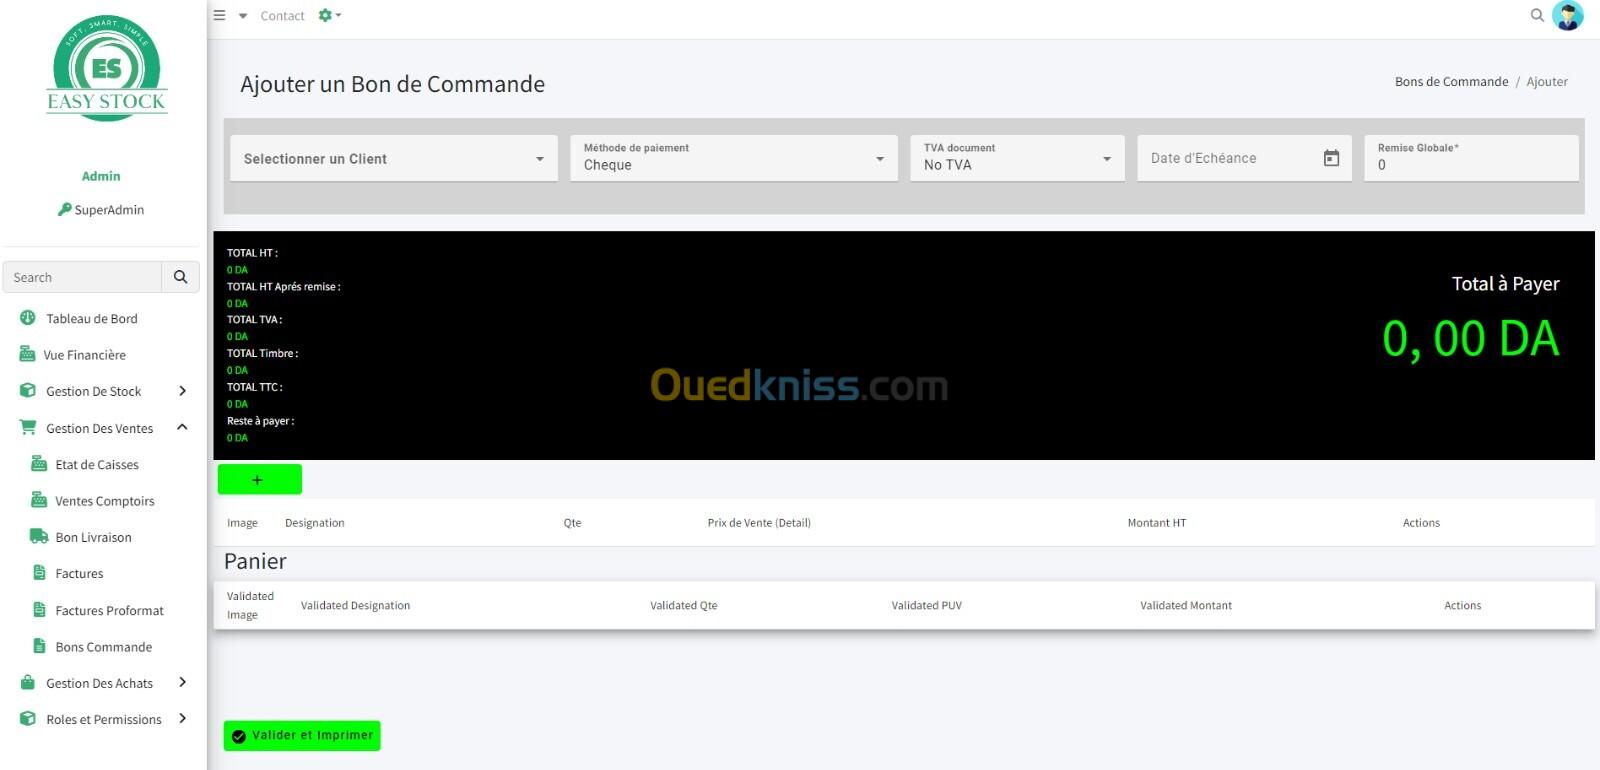The height and width of the screenshot is (770, 1600).
Task: Click Prix de Vente (Detail) header
Action: (x=759, y=523)
